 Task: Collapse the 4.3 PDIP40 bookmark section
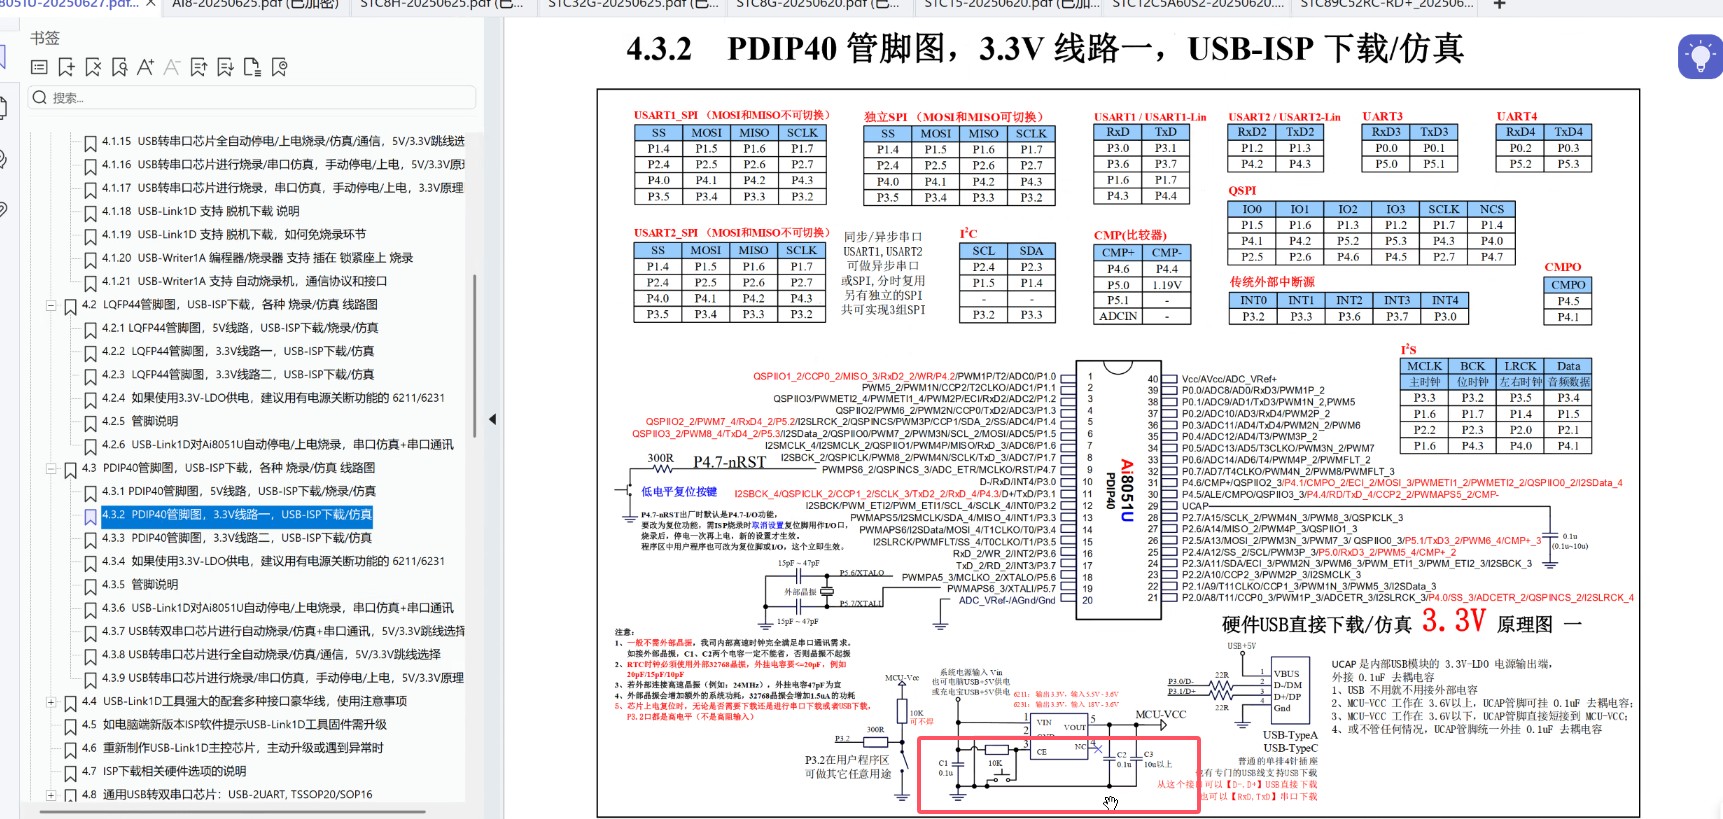click(51, 468)
